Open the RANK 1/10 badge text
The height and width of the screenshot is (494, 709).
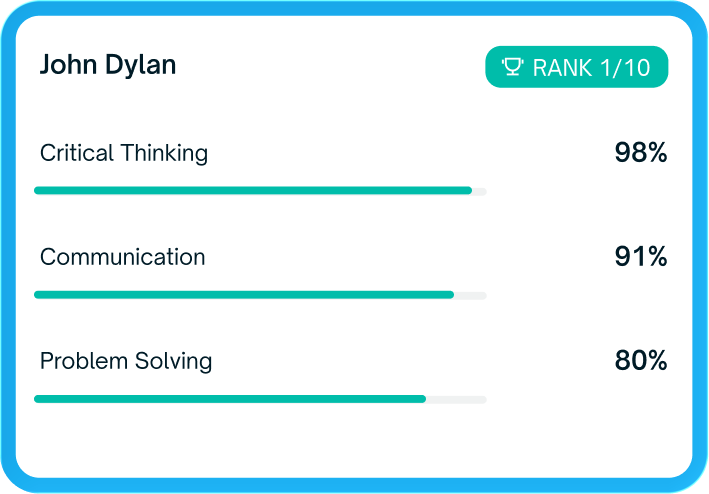tap(591, 68)
